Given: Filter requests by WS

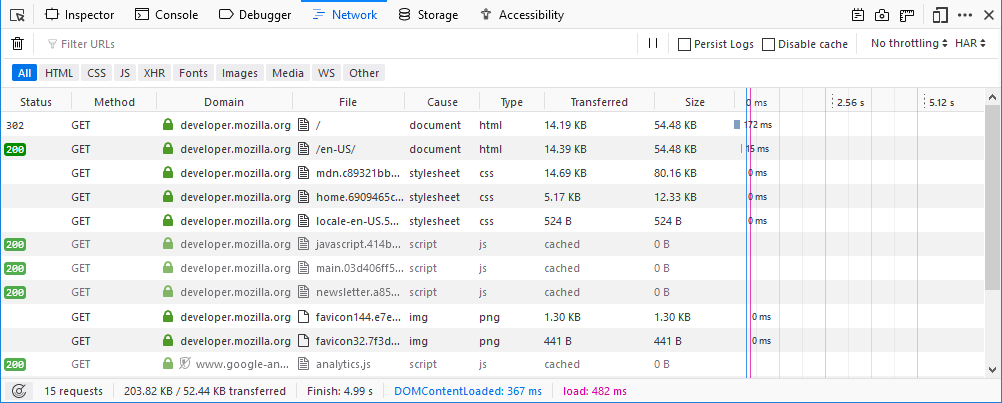Looking at the screenshot, I should [x=327, y=73].
